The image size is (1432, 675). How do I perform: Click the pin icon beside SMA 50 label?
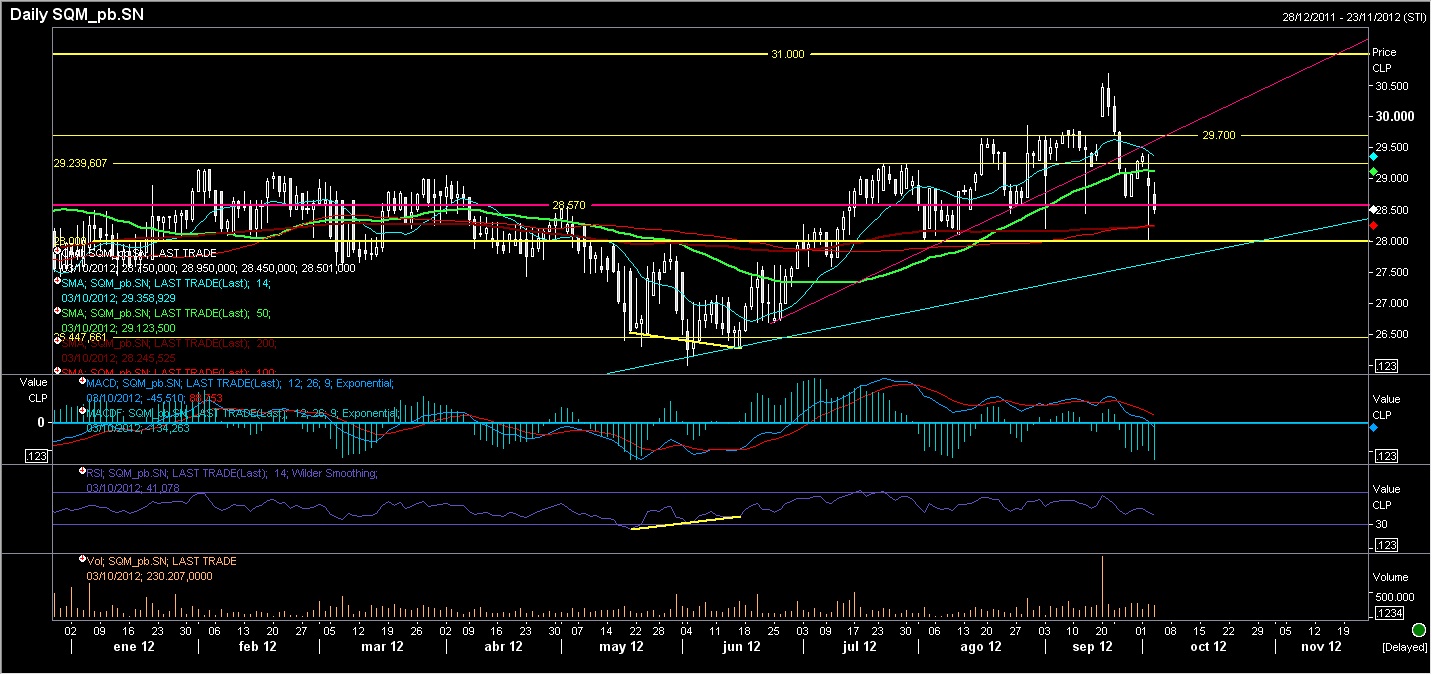57,313
